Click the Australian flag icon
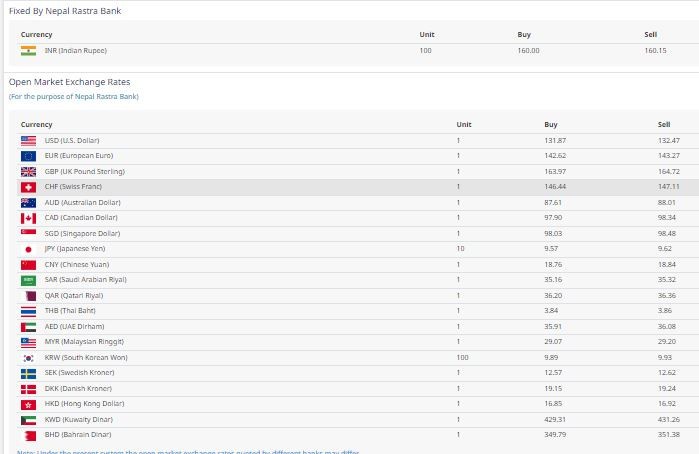Image resolution: width=699 pixels, height=454 pixels. point(28,203)
